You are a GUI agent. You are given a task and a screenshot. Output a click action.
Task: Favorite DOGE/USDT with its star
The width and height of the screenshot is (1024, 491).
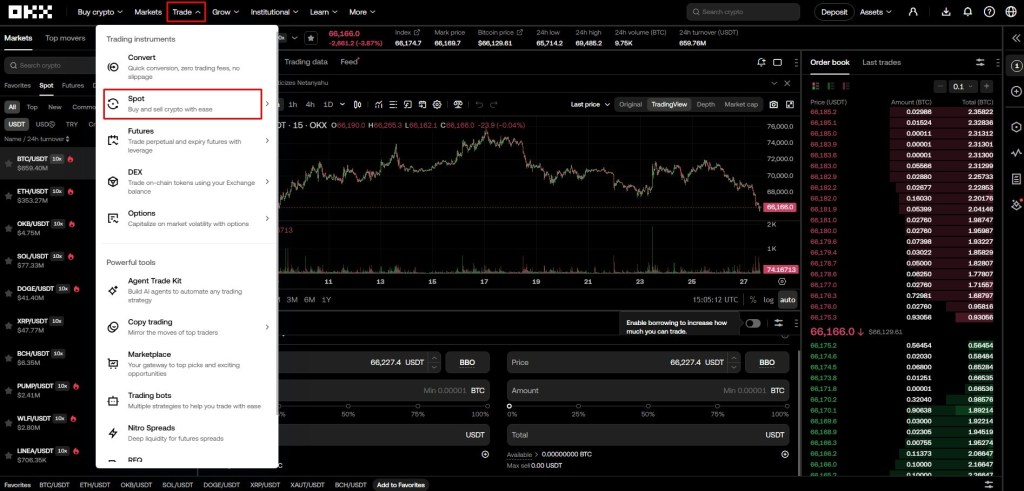click(x=8, y=293)
